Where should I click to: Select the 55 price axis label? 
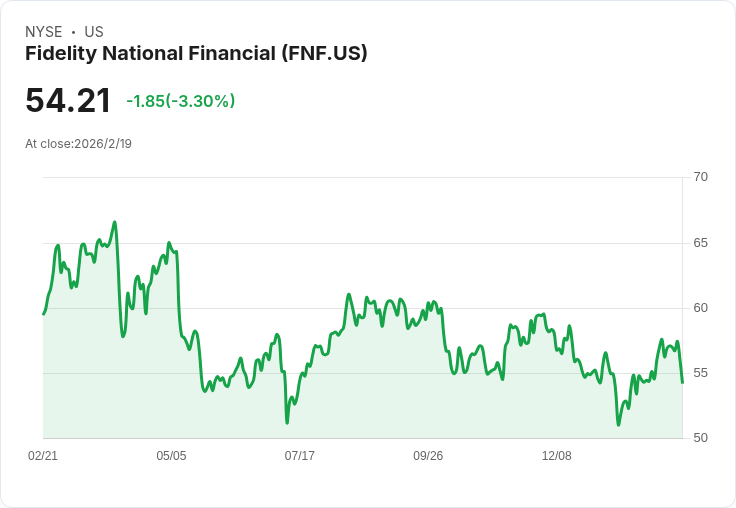700,373
